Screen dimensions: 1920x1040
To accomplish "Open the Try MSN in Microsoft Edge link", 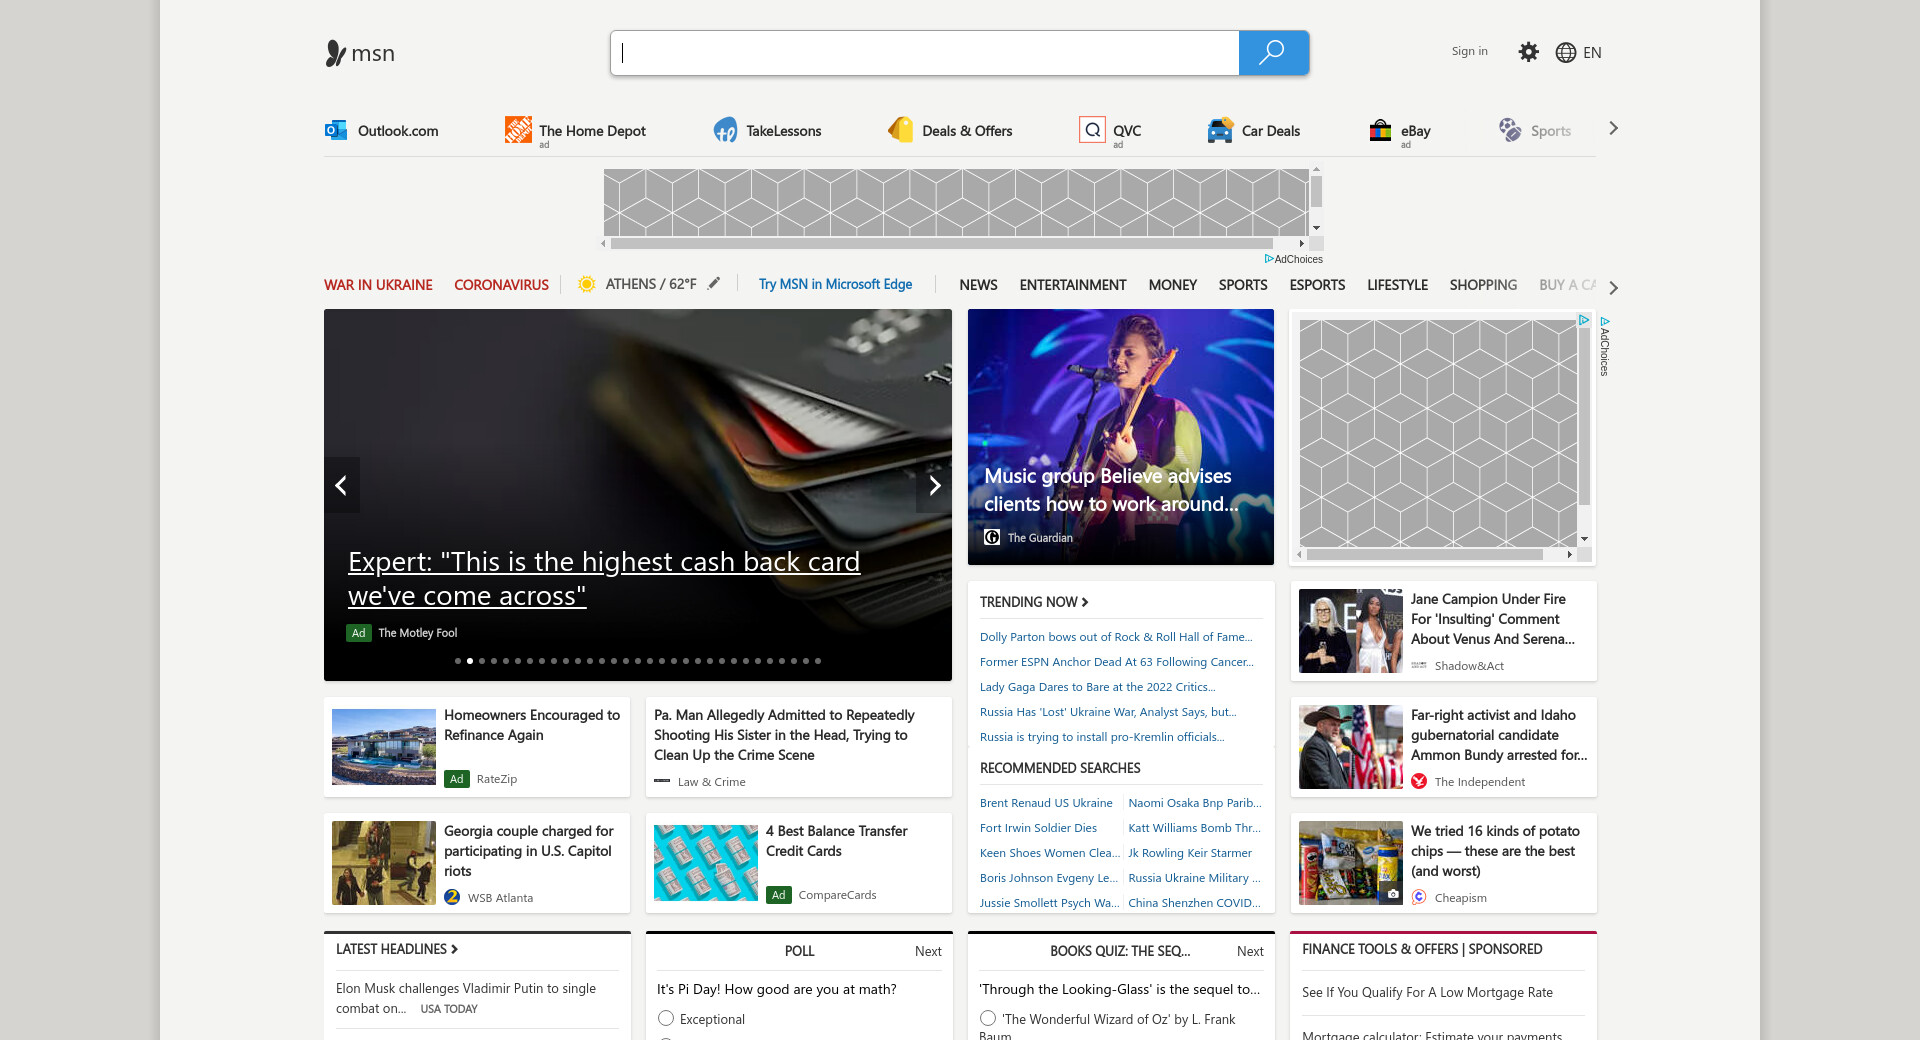I will 835,284.
